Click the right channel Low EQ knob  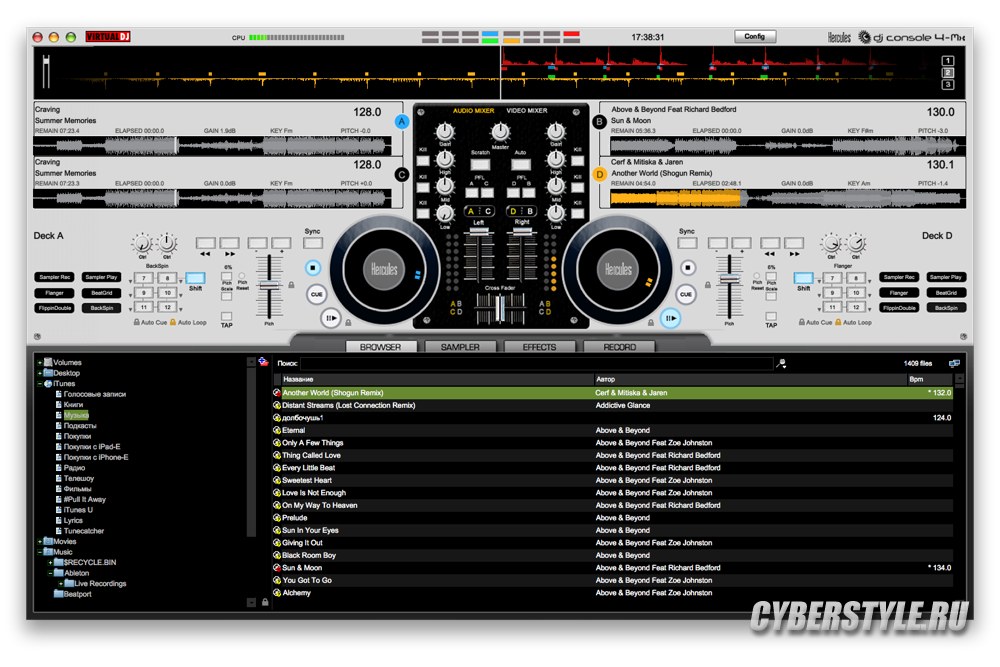[x=555, y=213]
